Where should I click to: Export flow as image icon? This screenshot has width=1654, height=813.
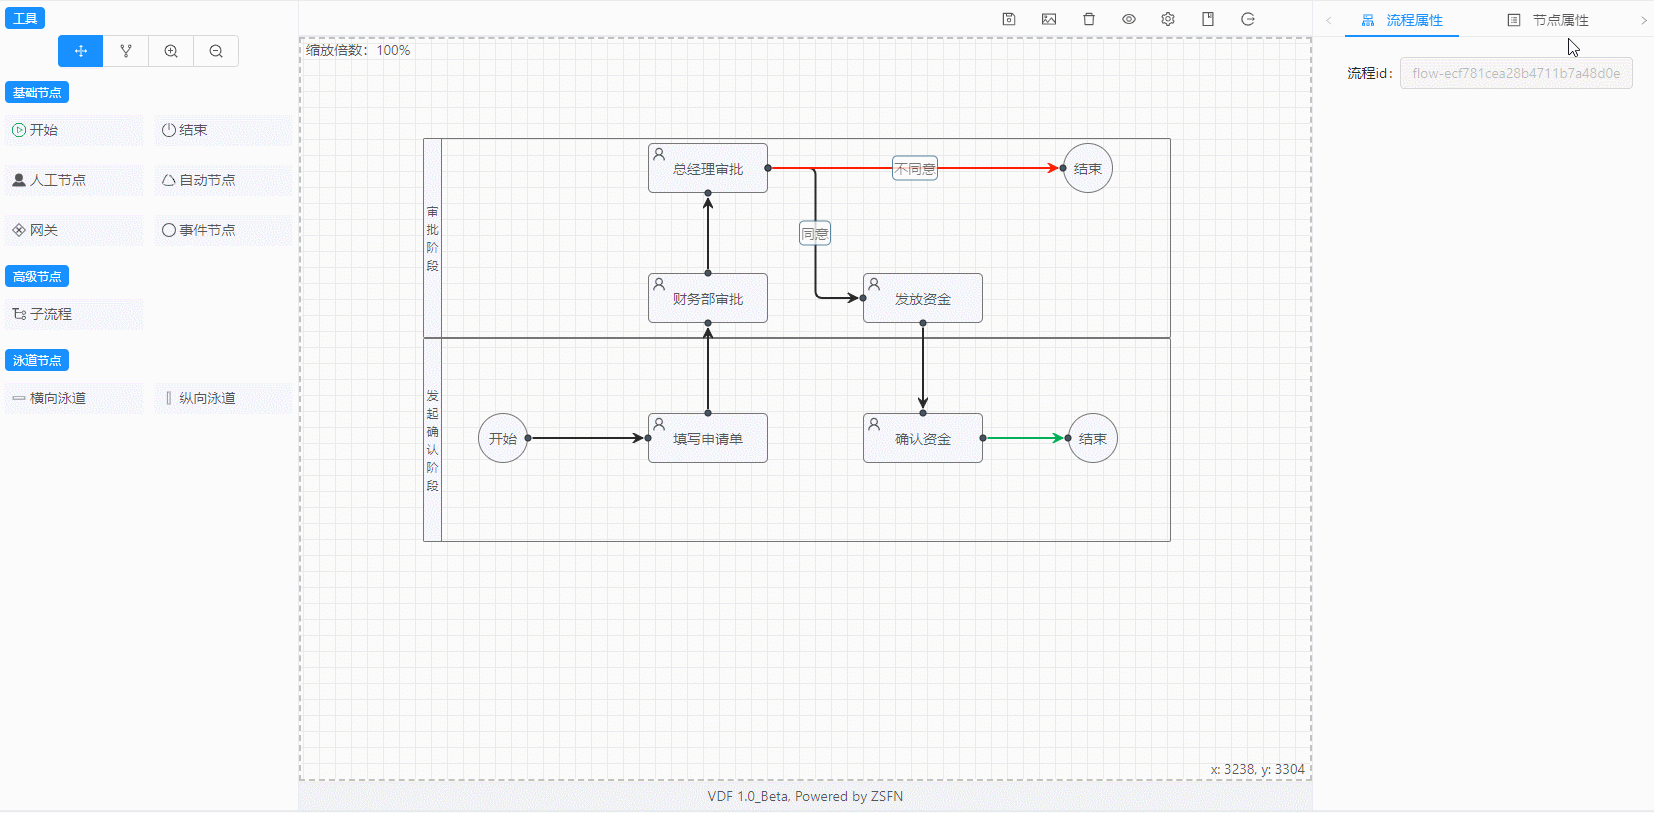click(1049, 19)
